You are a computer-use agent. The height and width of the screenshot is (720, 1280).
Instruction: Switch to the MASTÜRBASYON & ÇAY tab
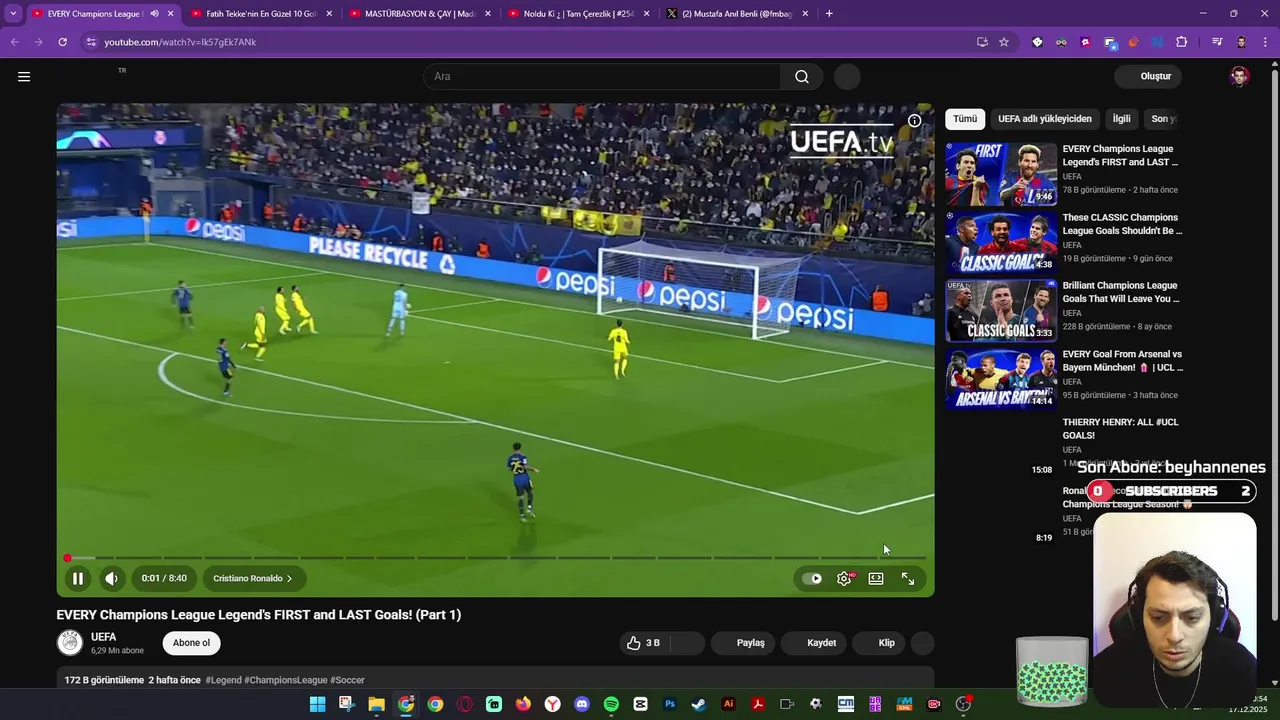click(x=417, y=14)
